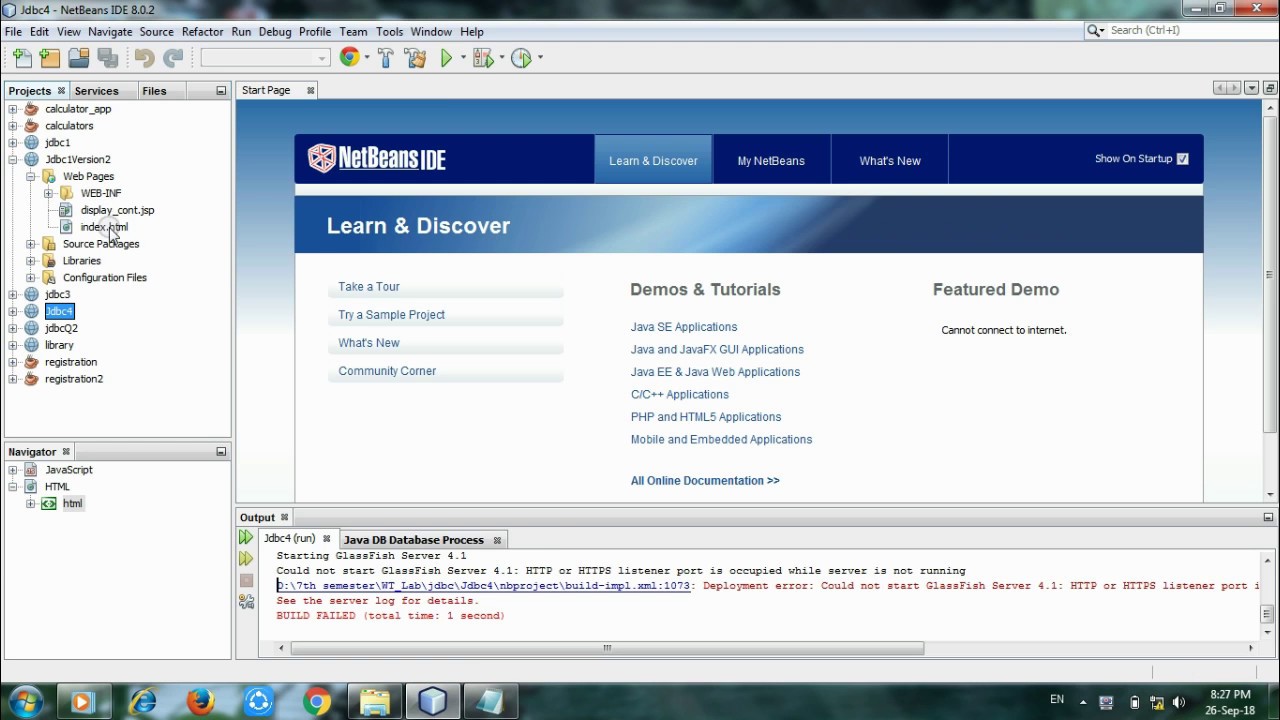Collapse the Jdbc1Version2 project node
Viewport: 1280px width, 720px height.
coord(13,160)
